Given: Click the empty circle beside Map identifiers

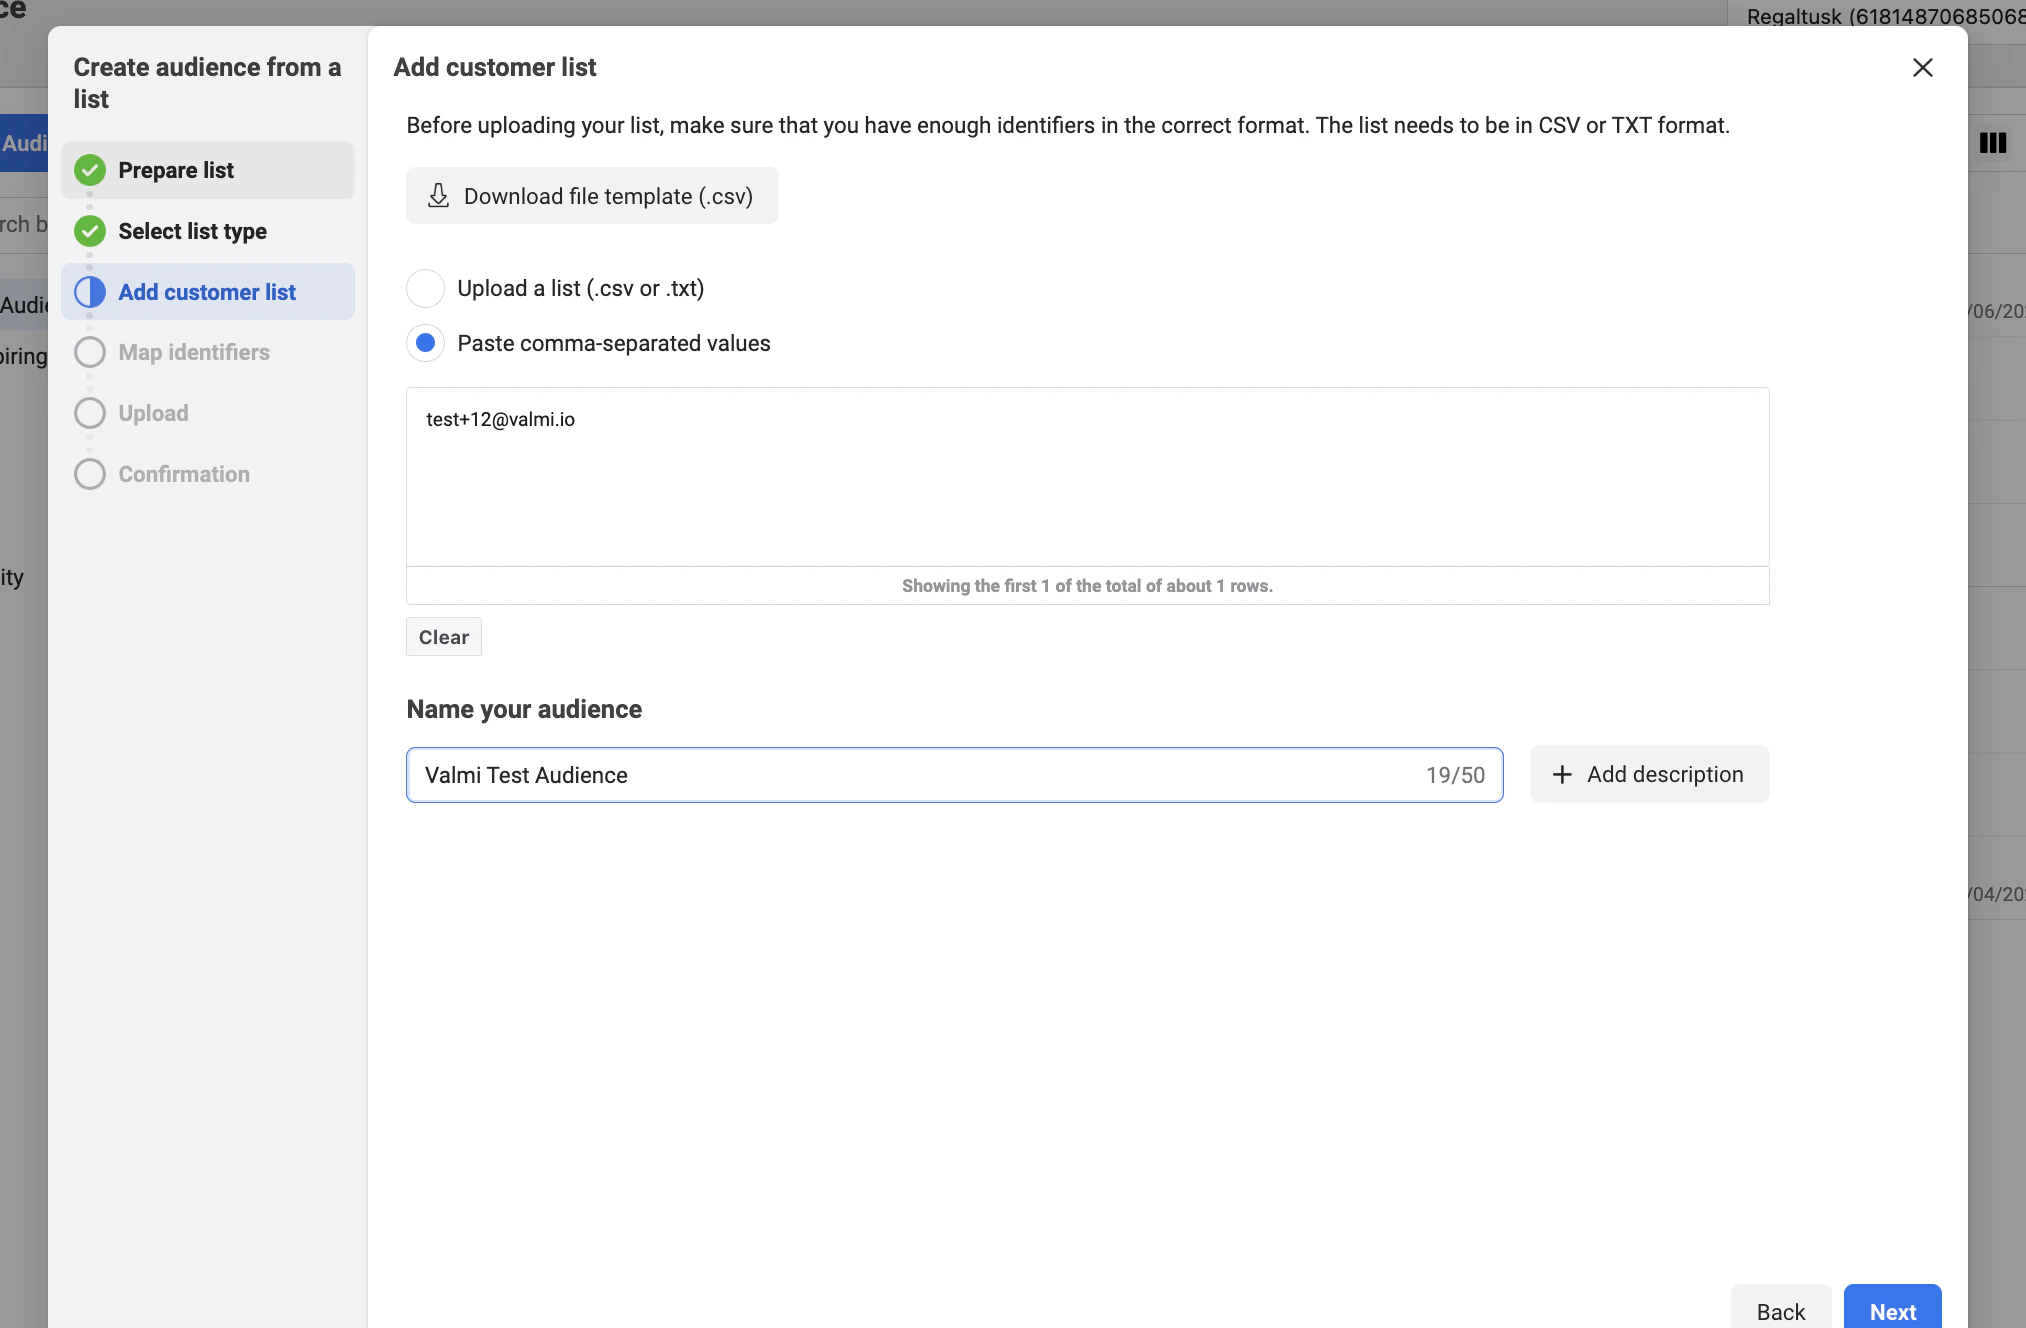Looking at the screenshot, I should click(x=90, y=352).
